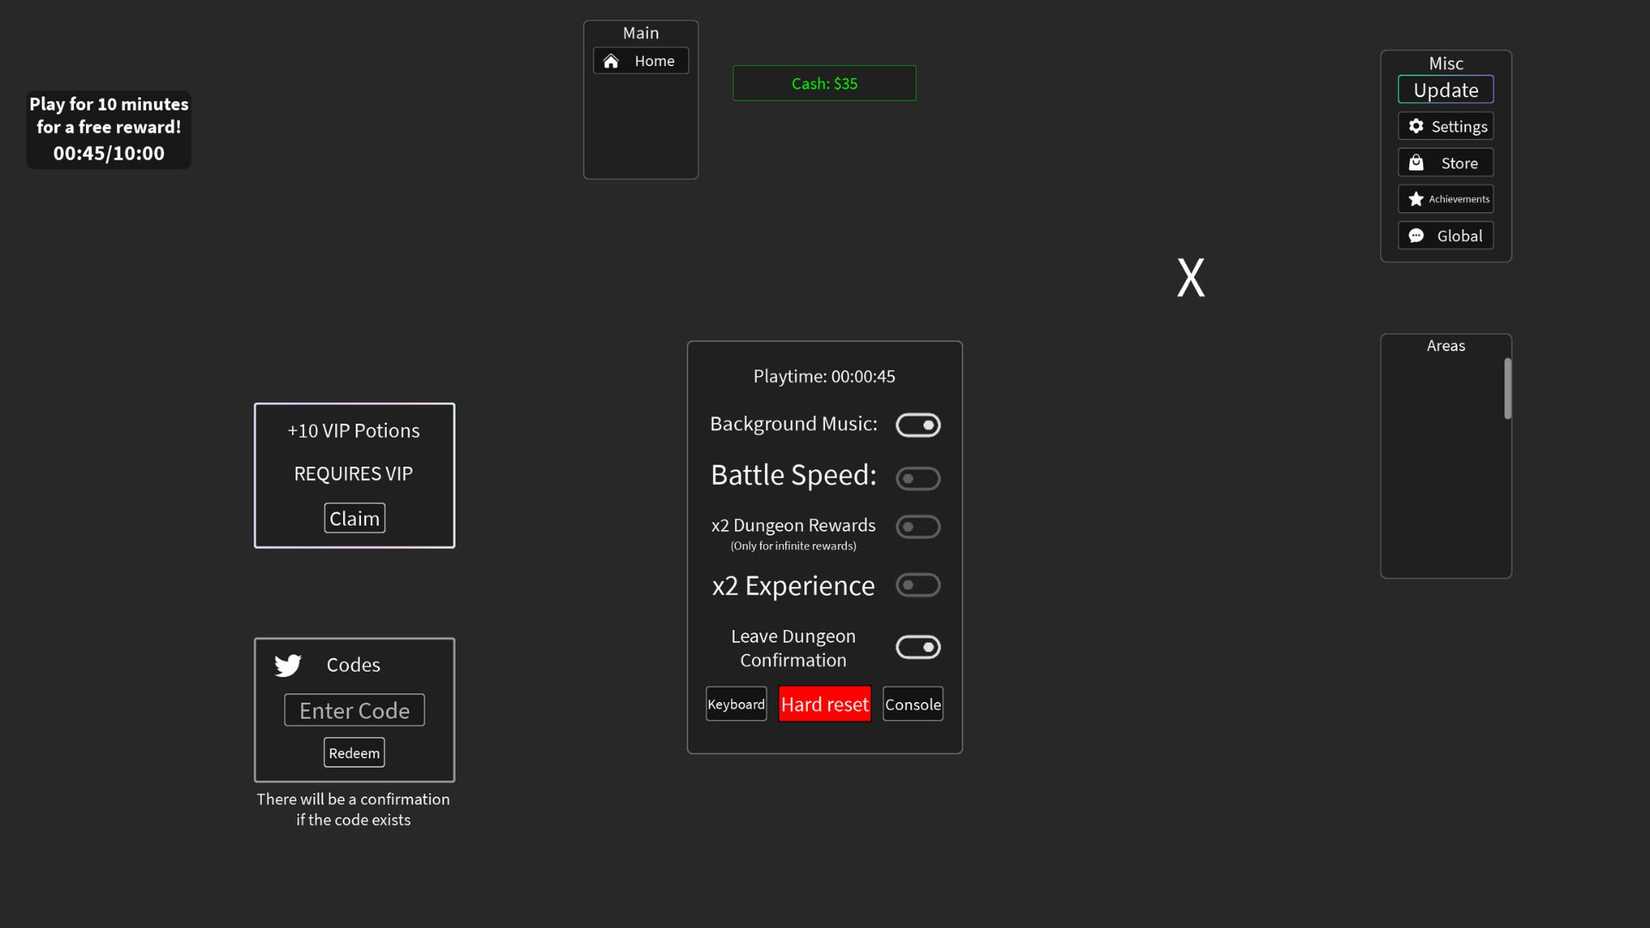Click the Enter Code input field
The height and width of the screenshot is (928, 1650).
[x=354, y=709]
